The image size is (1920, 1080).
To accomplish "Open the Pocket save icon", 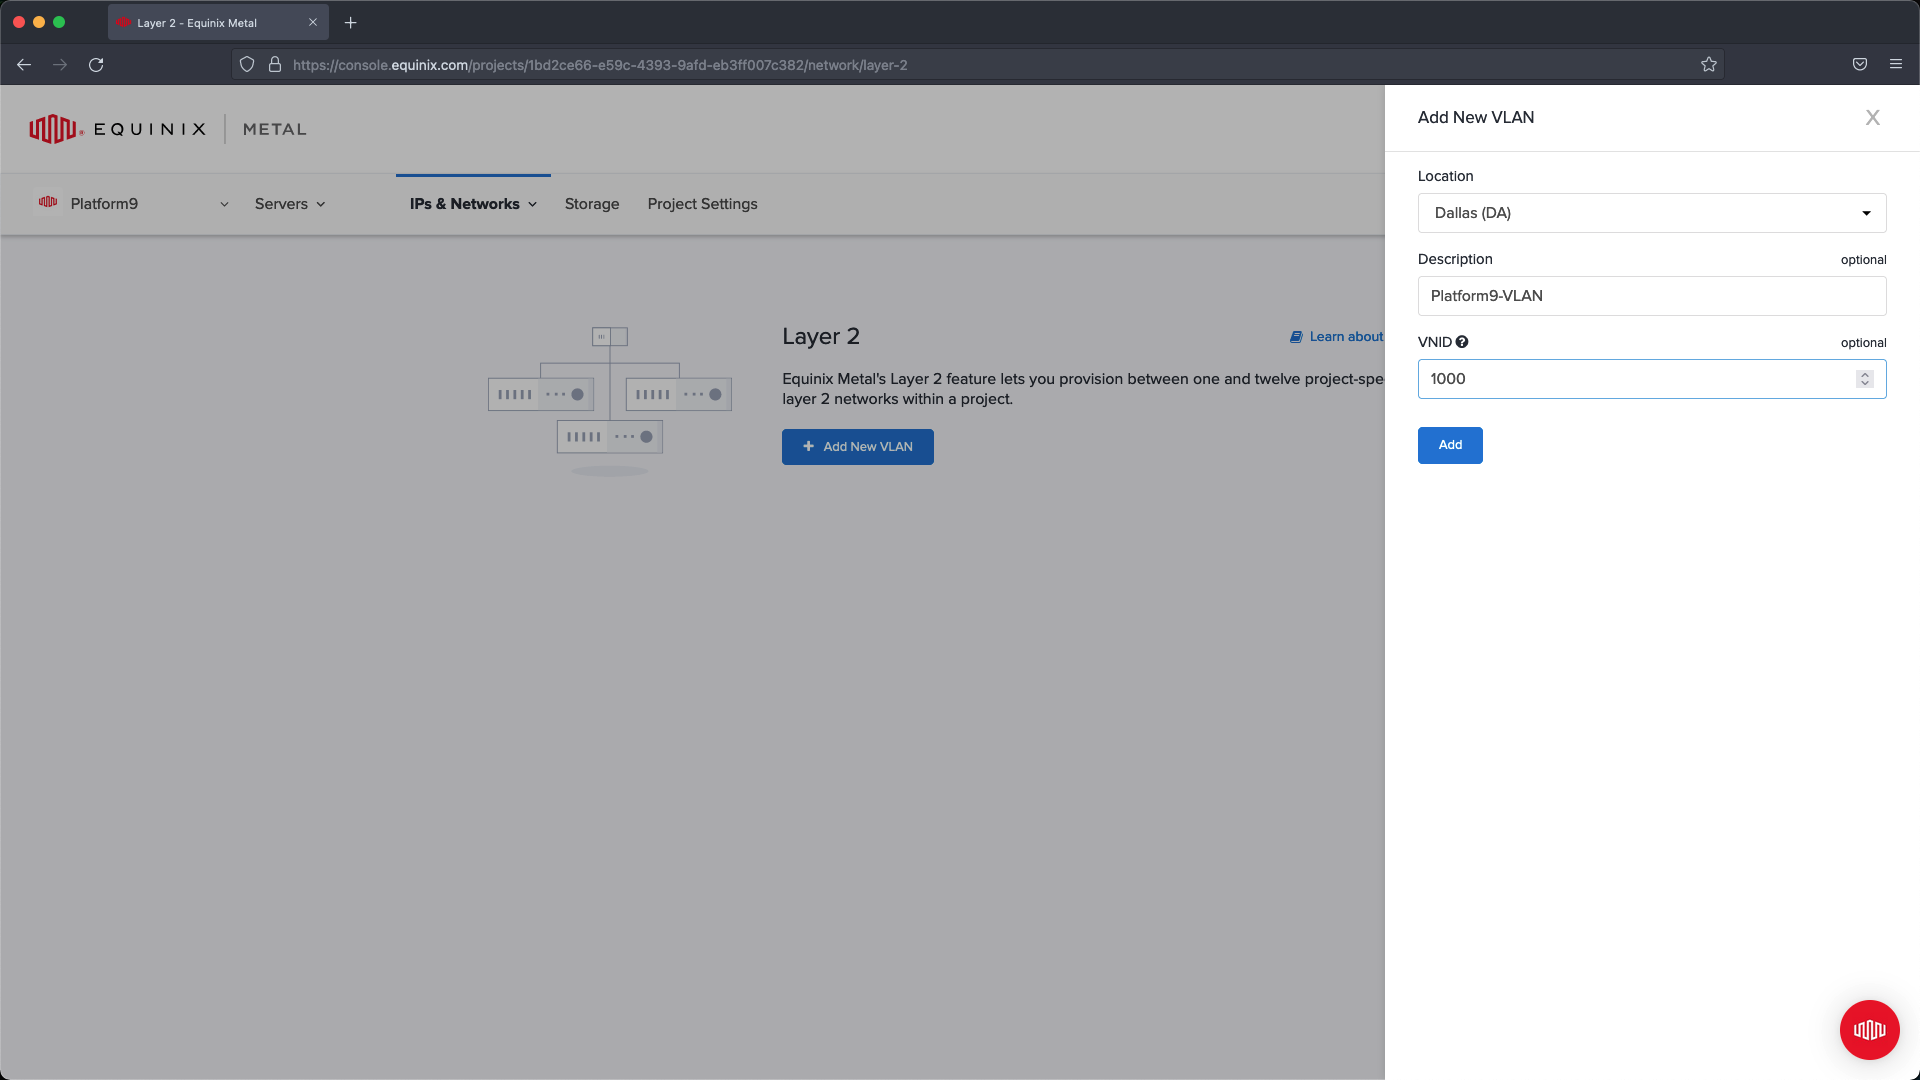I will pyautogui.click(x=1859, y=65).
